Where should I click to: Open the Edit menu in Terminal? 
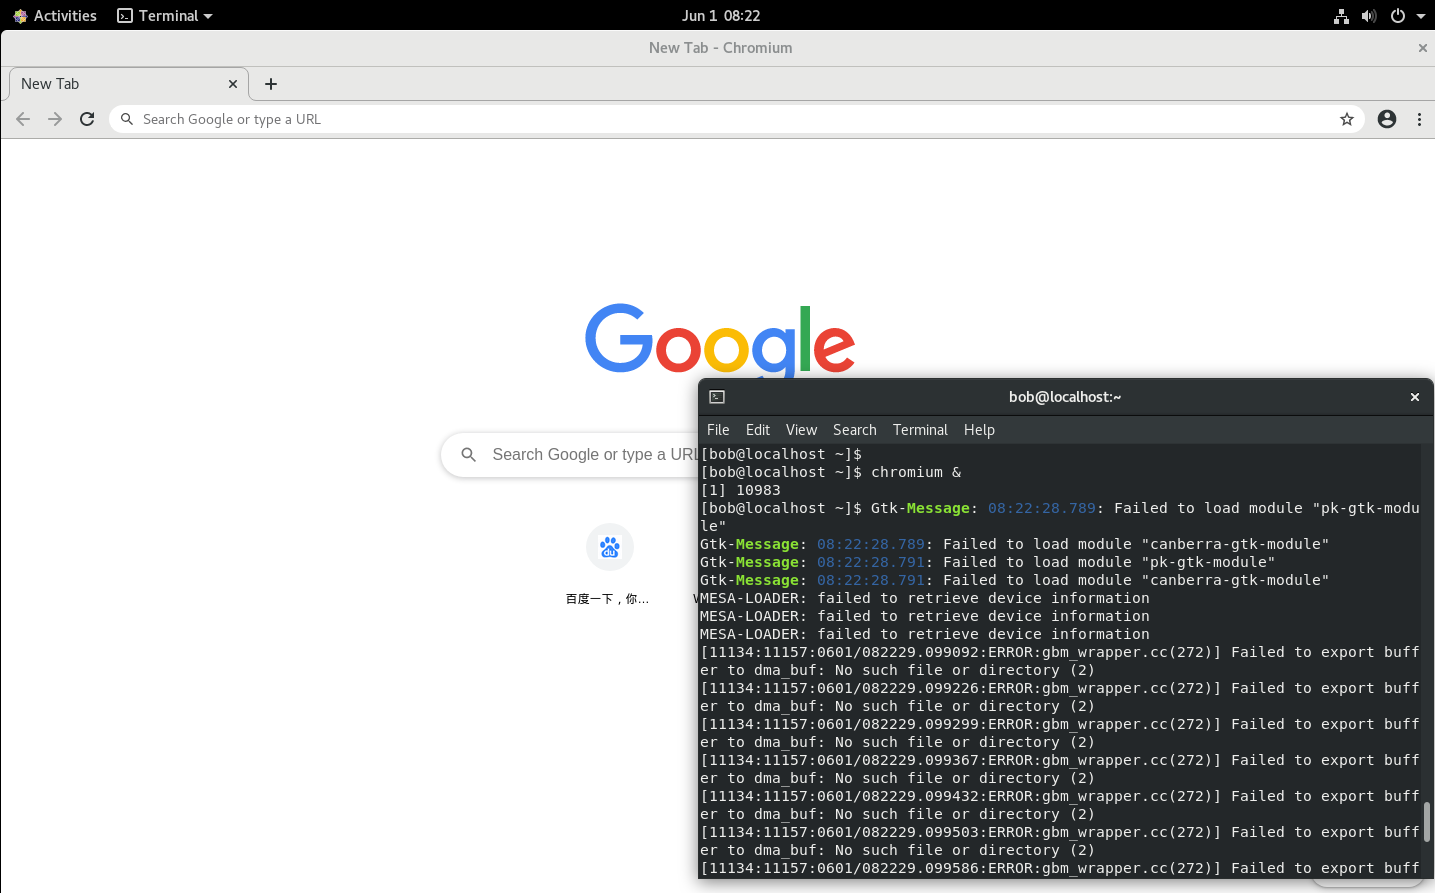(x=758, y=430)
